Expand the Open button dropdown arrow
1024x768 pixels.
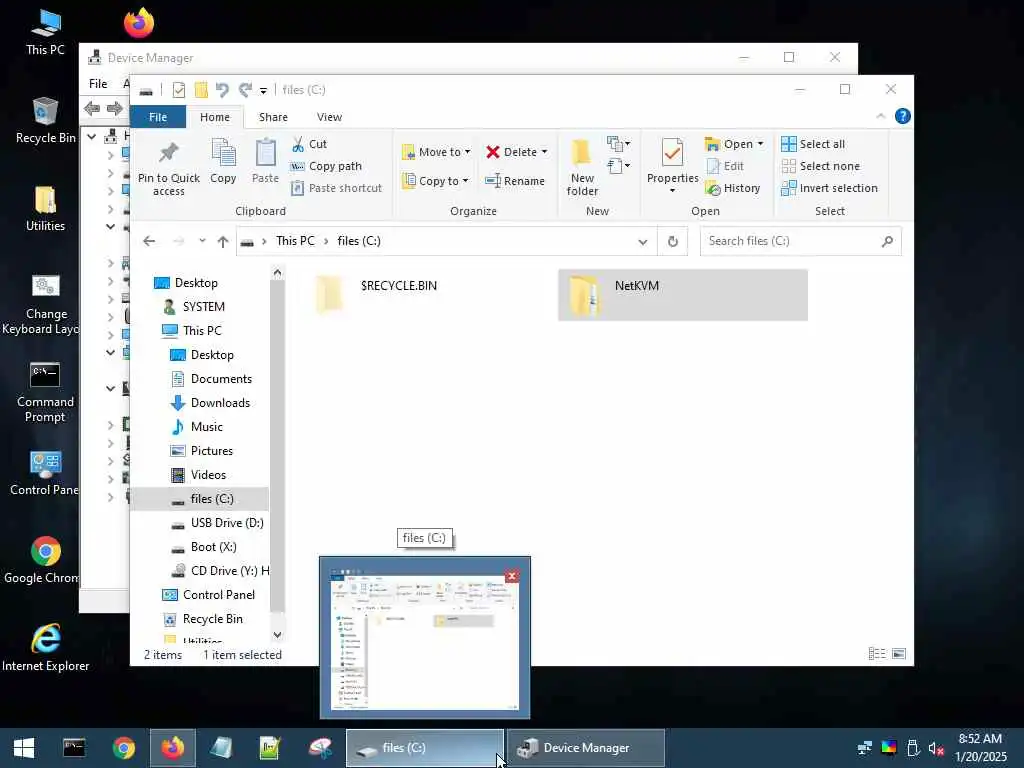point(760,144)
